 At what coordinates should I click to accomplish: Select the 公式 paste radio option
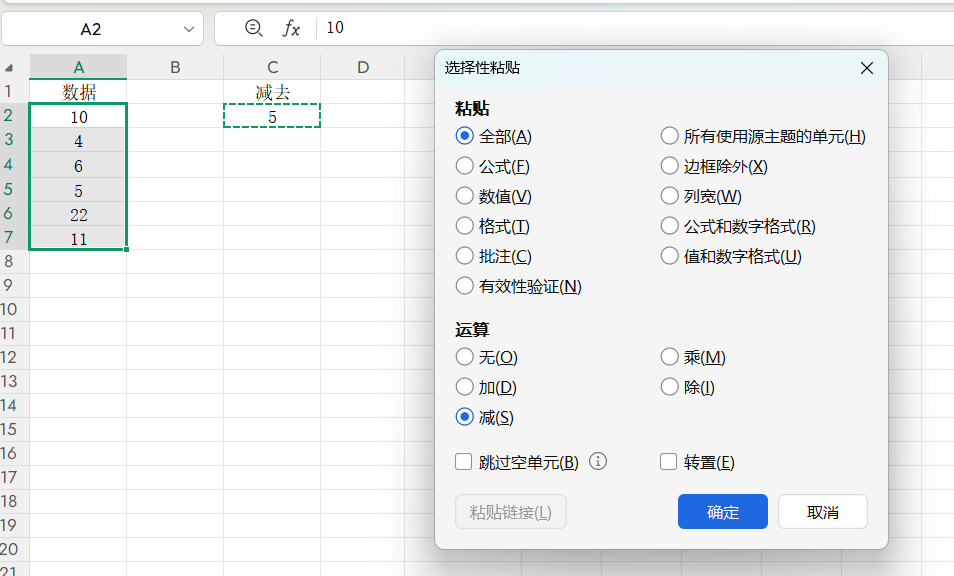[x=464, y=166]
